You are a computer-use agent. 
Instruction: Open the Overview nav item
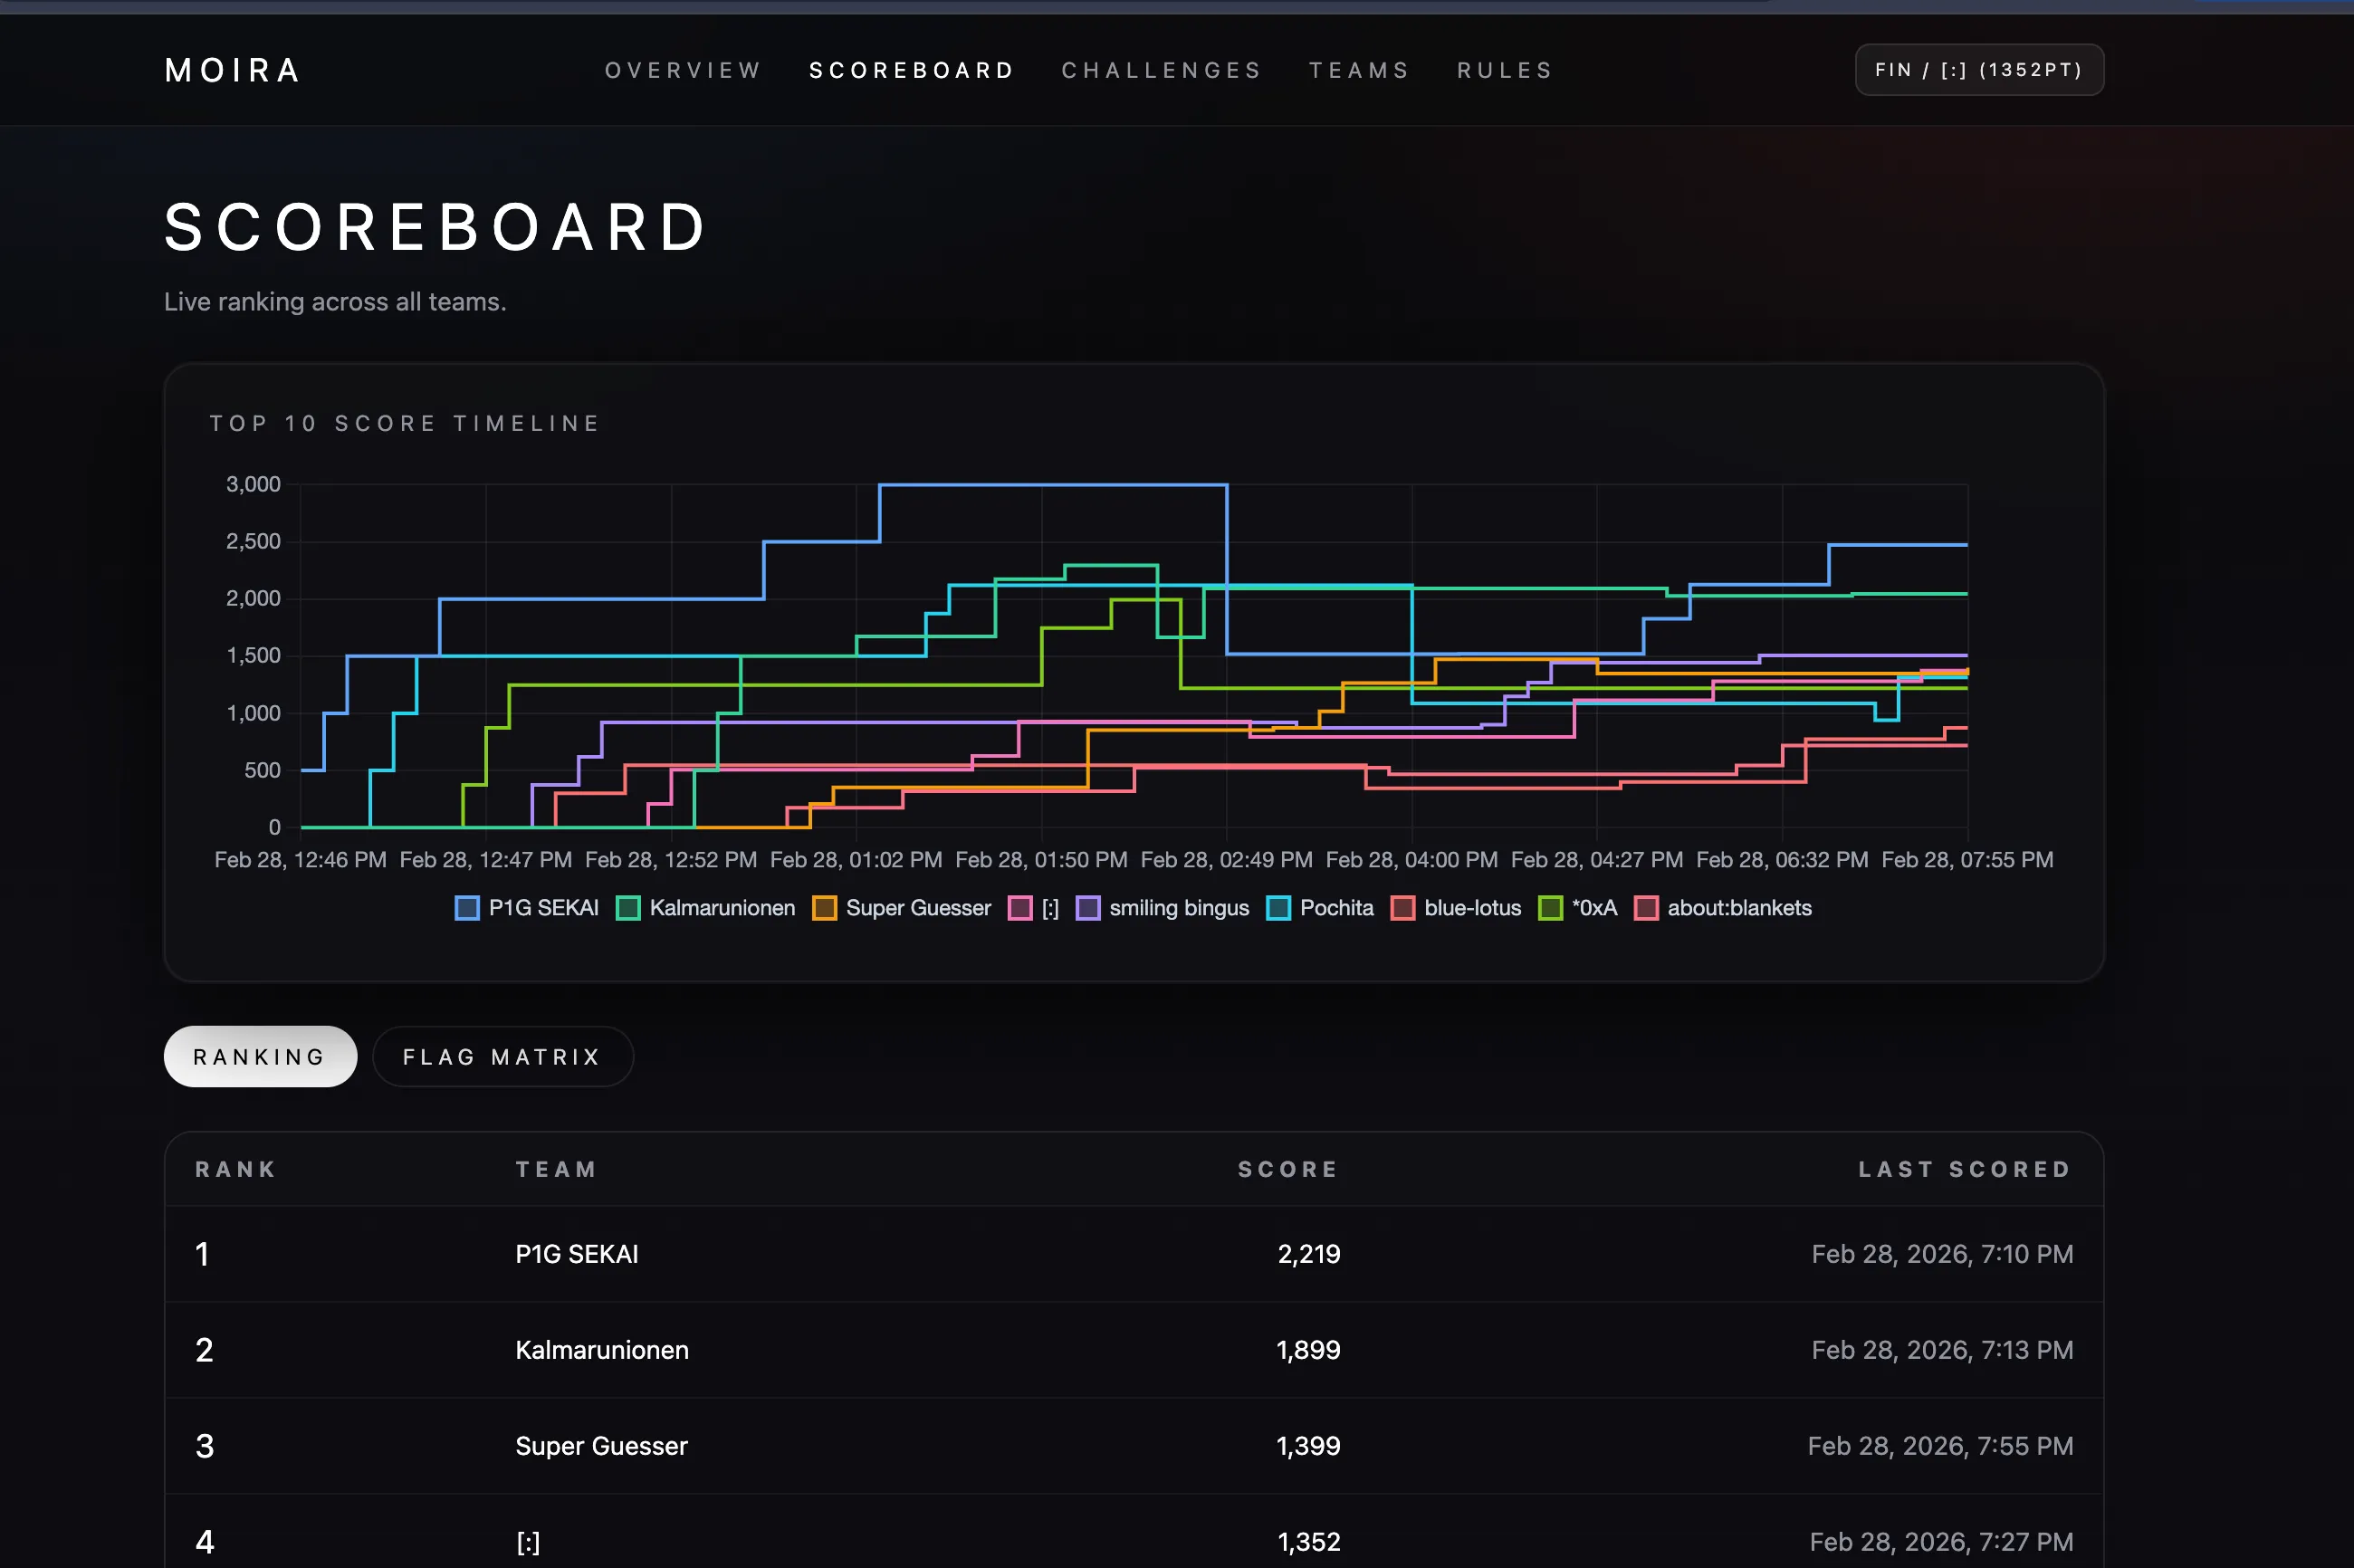click(x=683, y=70)
